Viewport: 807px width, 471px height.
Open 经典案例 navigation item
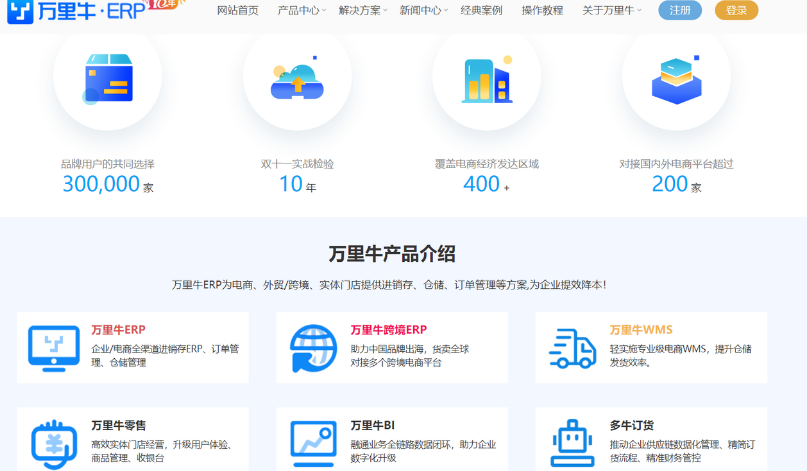pyautogui.click(x=481, y=10)
